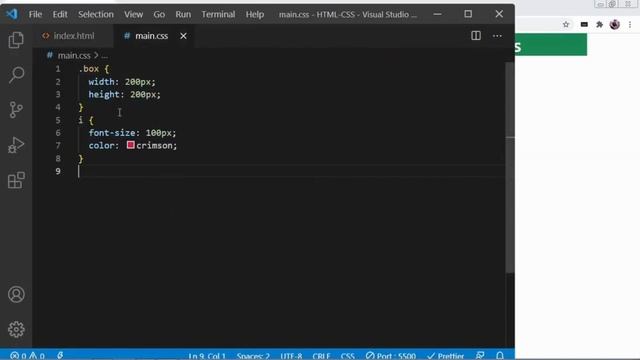Click the browser profile avatar
This screenshot has height=360, width=640.
pos(615,24)
